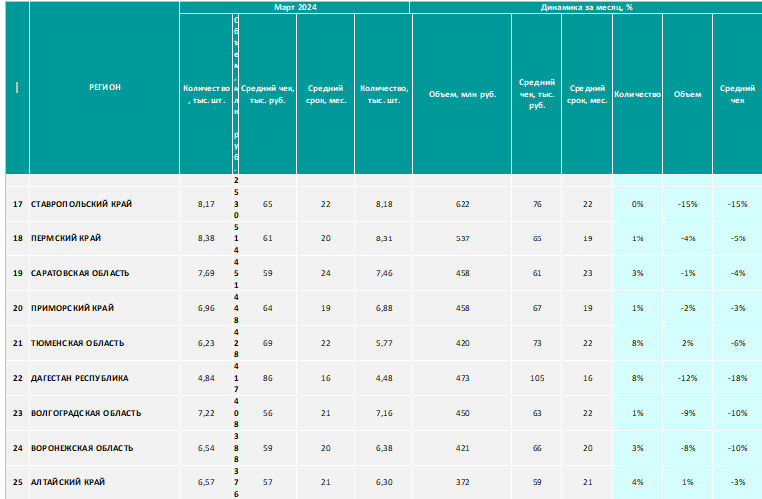The image size is (762, 499).
Task: Click row number 25
Action: 17,482
